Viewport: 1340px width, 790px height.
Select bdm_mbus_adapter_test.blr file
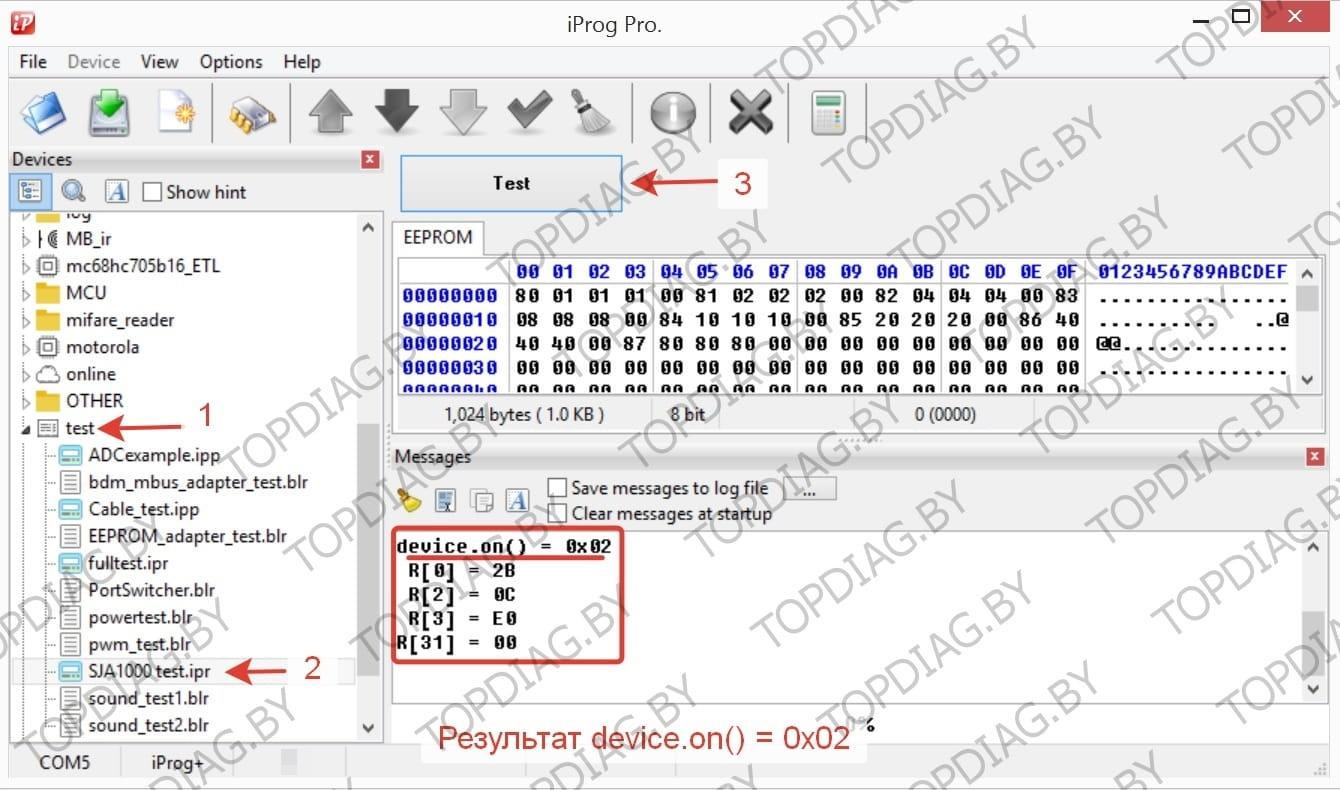point(198,482)
